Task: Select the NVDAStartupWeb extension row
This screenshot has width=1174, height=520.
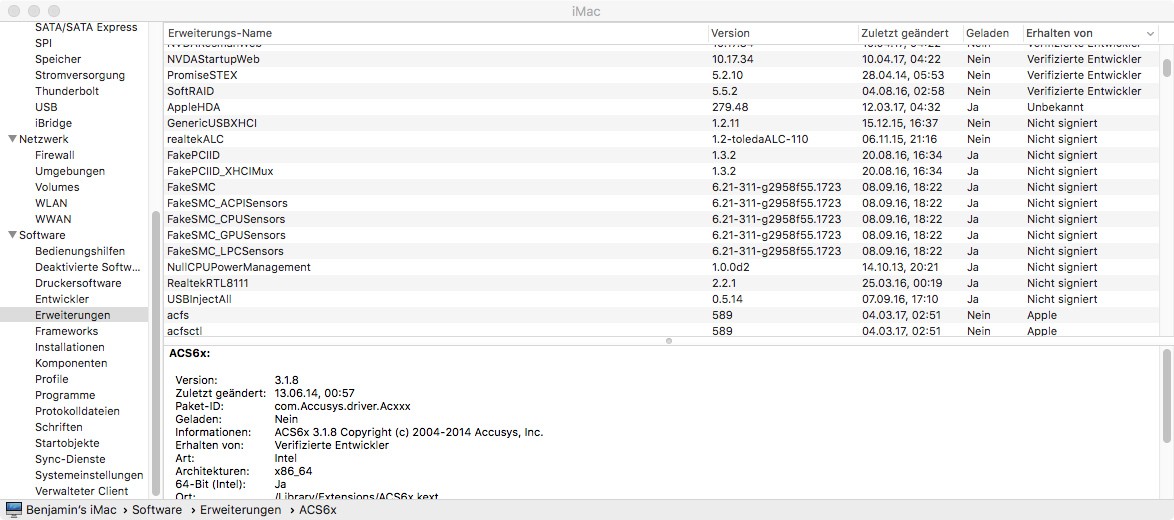Action: (661, 59)
